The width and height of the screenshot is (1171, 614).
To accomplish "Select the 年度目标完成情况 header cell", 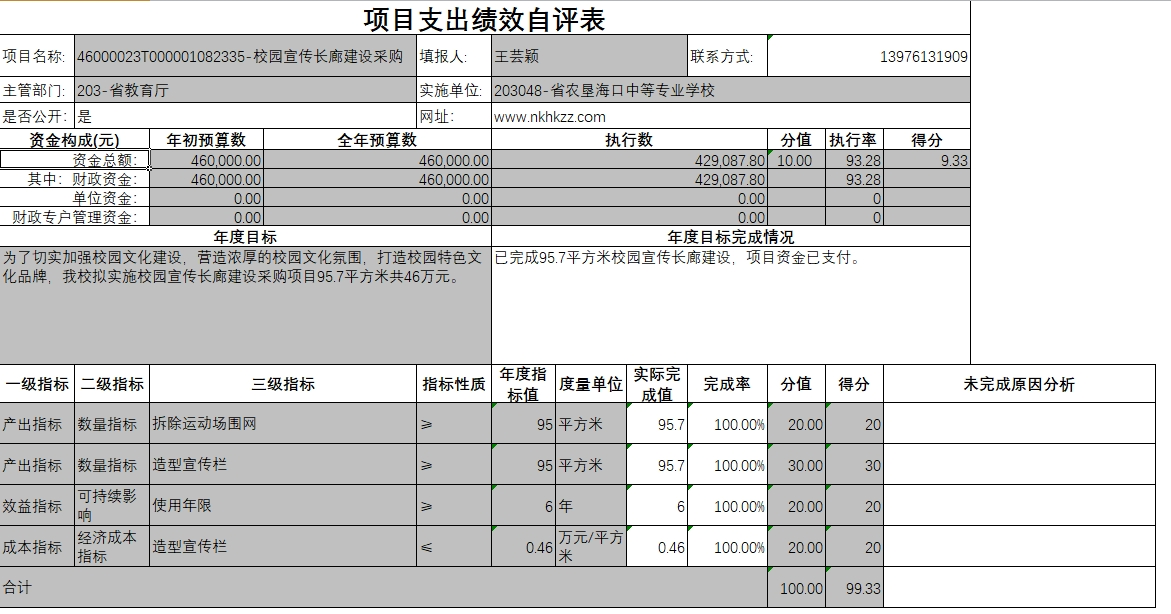I will pos(731,237).
